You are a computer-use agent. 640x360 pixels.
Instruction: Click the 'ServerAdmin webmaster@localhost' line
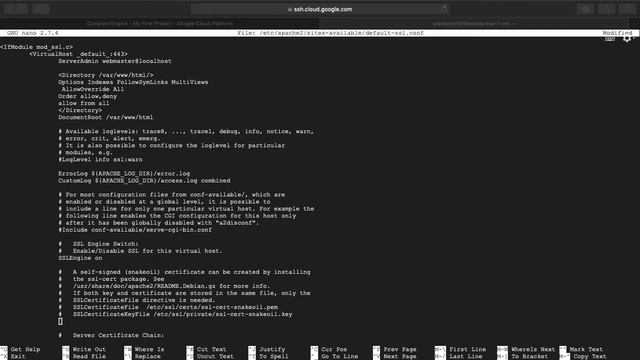(115, 61)
